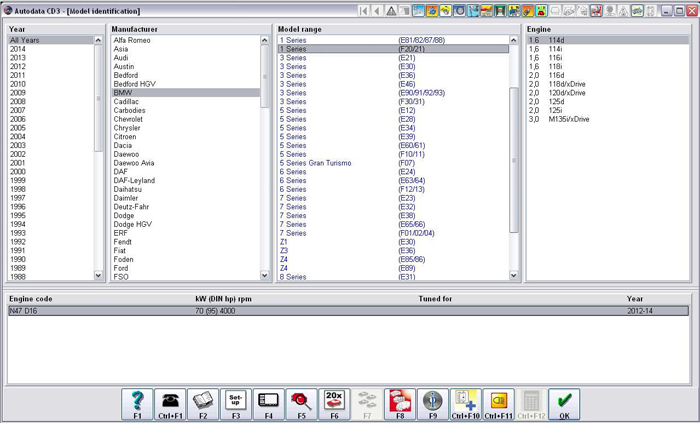The width and height of the screenshot is (700, 423).
Task: Confirm selection with the OK checkmark button
Action: click(564, 404)
